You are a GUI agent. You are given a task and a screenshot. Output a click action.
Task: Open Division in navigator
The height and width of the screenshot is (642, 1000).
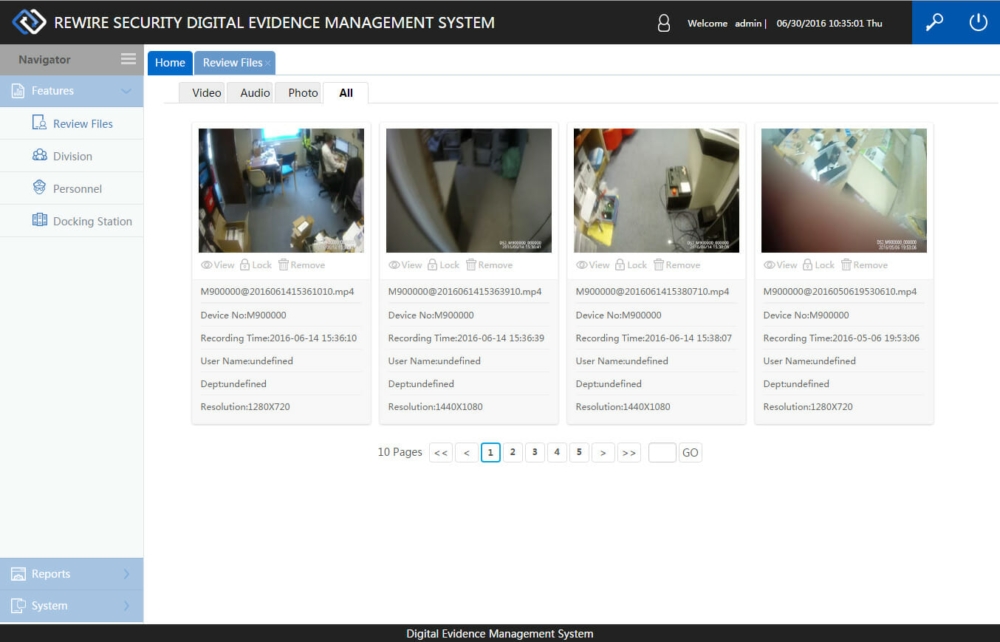pos(71,156)
